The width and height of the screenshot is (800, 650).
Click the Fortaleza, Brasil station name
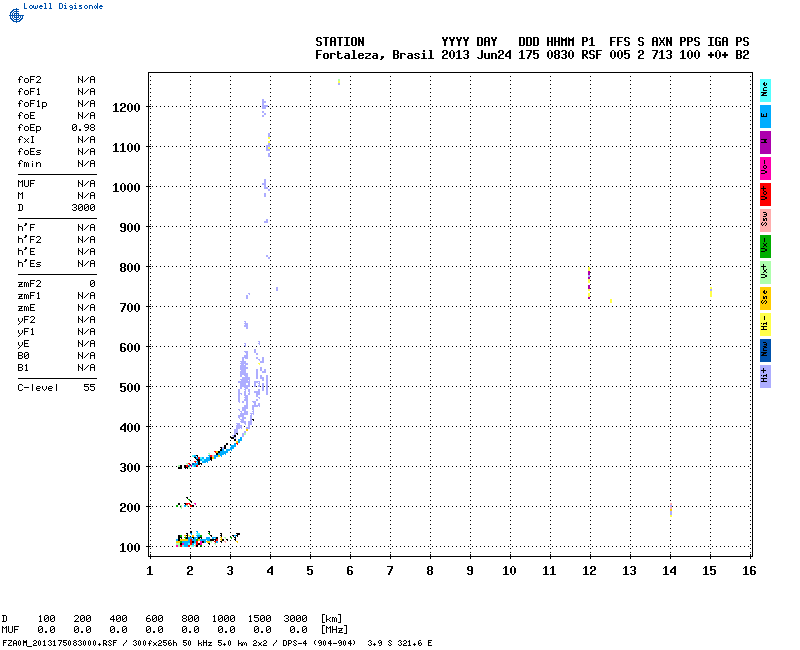click(x=374, y=55)
